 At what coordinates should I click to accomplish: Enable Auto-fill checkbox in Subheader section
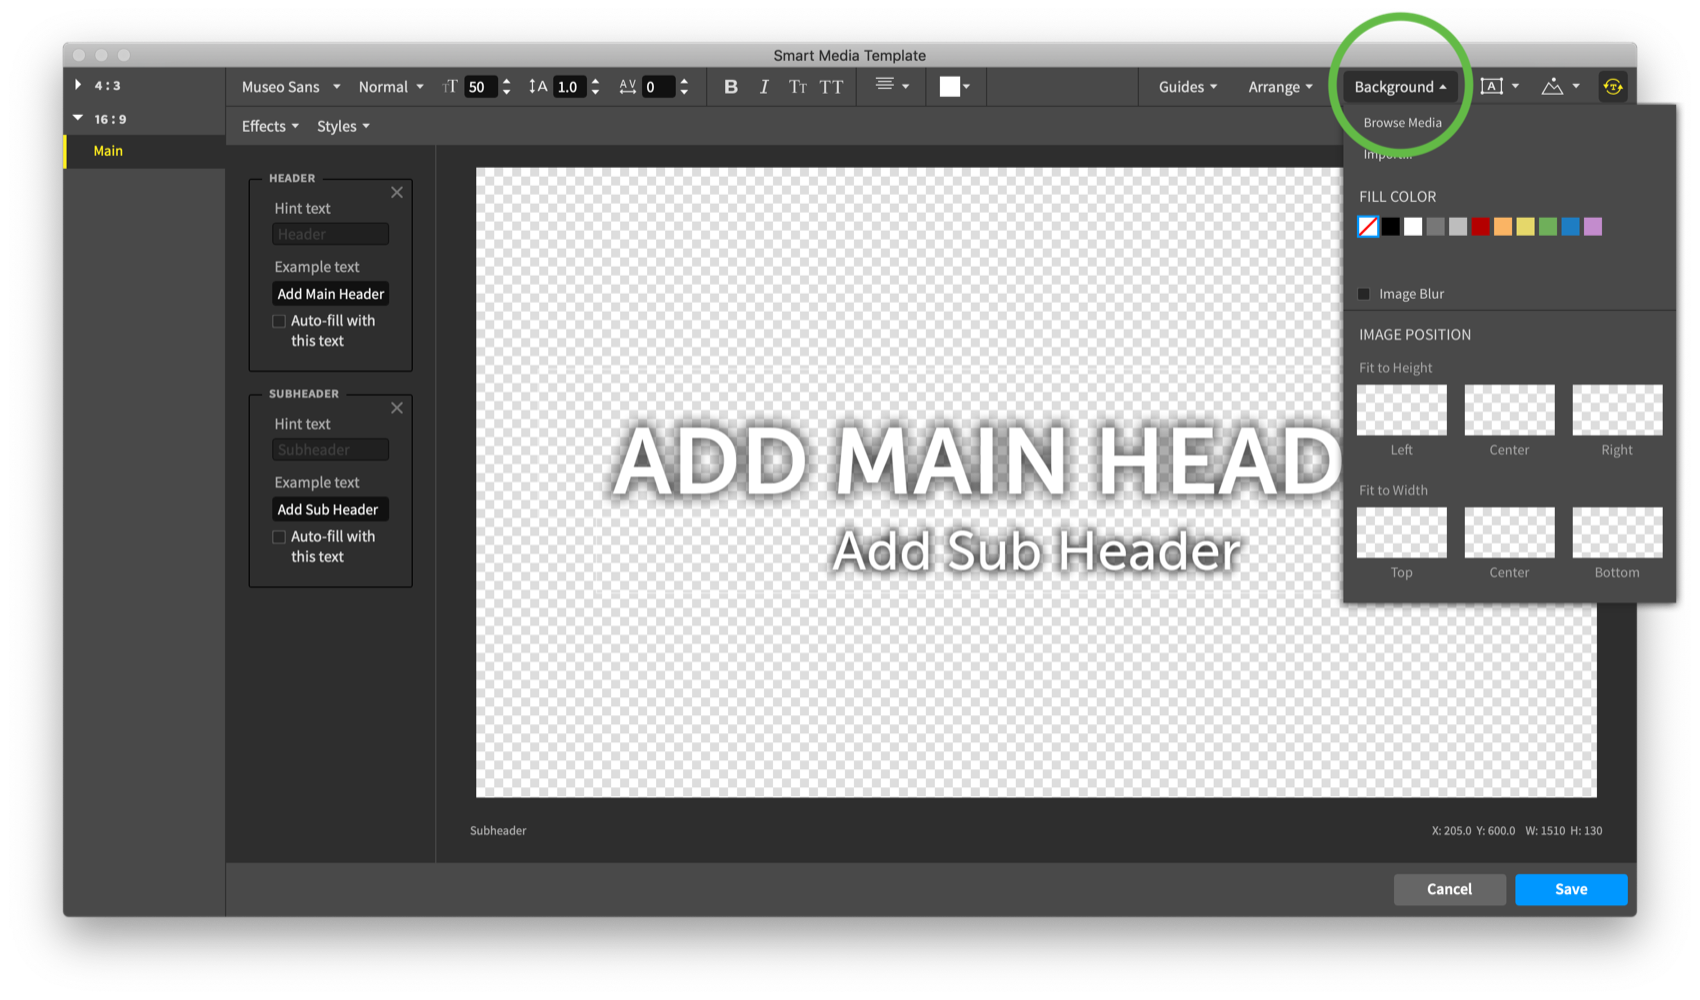coord(279,537)
